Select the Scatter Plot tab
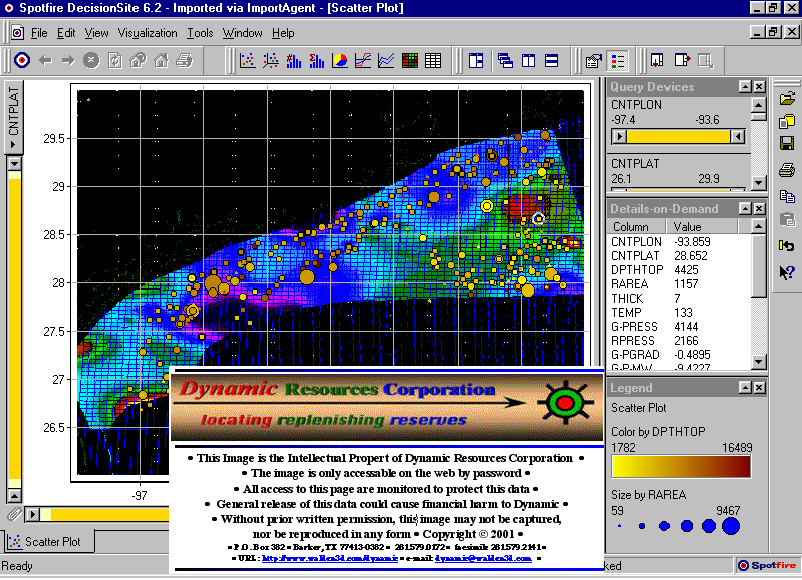Viewport: 802px width, 580px height. pyautogui.click(x=50, y=542)
